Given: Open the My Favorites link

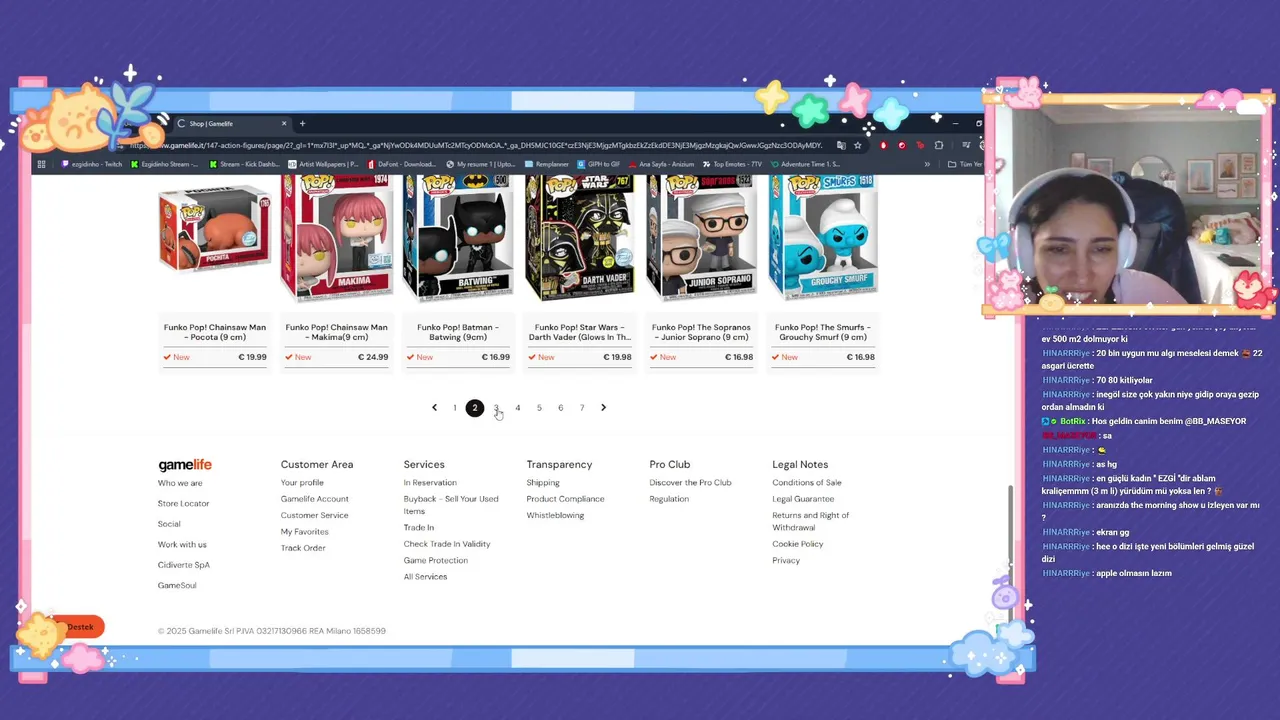Looking at the screenshot, I should click(305, 532).
